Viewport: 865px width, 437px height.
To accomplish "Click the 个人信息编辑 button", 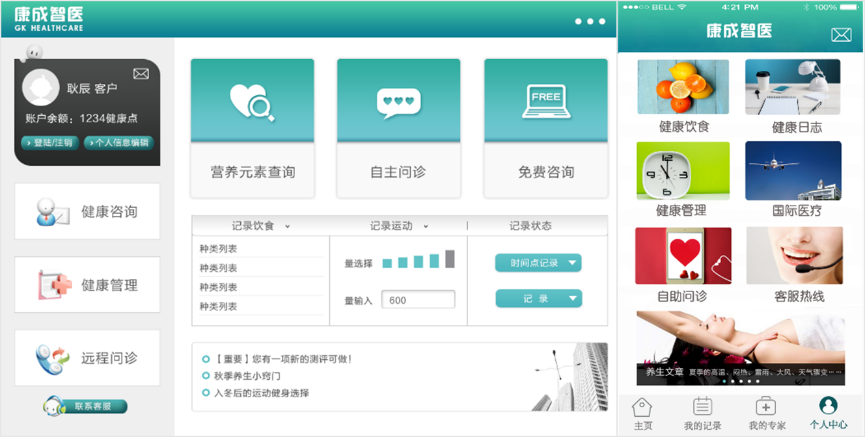I will pyautogui.click(x=119, y=143).
